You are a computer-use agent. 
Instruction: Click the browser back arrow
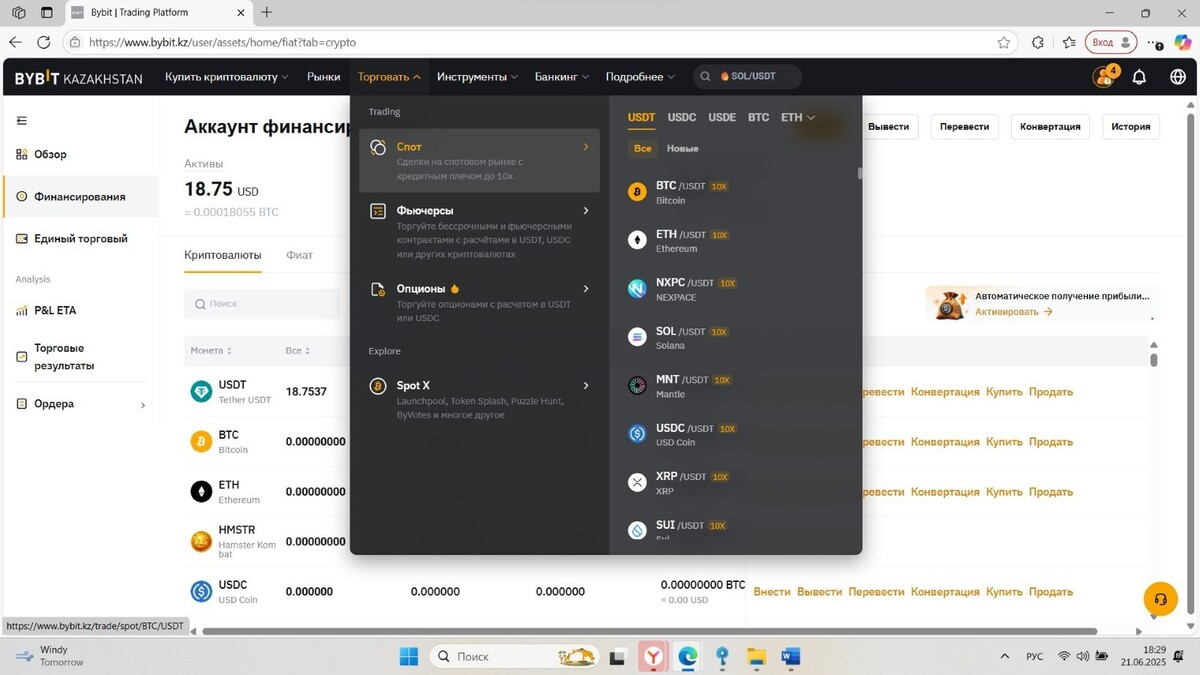[x=15, y=42]
